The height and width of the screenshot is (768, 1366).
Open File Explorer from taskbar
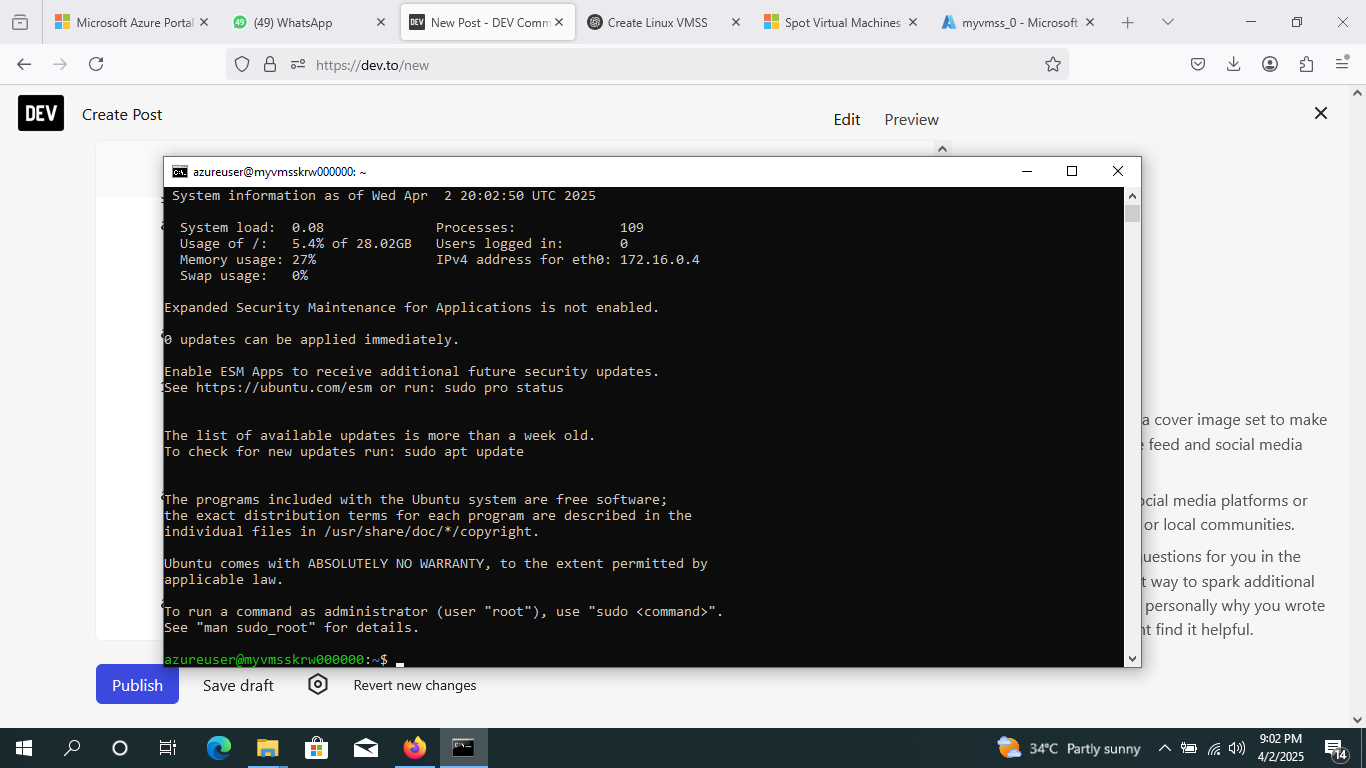(267, 747)
